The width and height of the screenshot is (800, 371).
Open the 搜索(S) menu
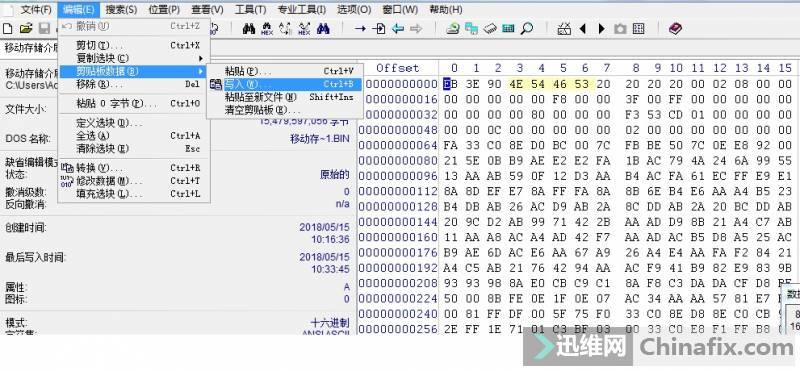[120, 10]
